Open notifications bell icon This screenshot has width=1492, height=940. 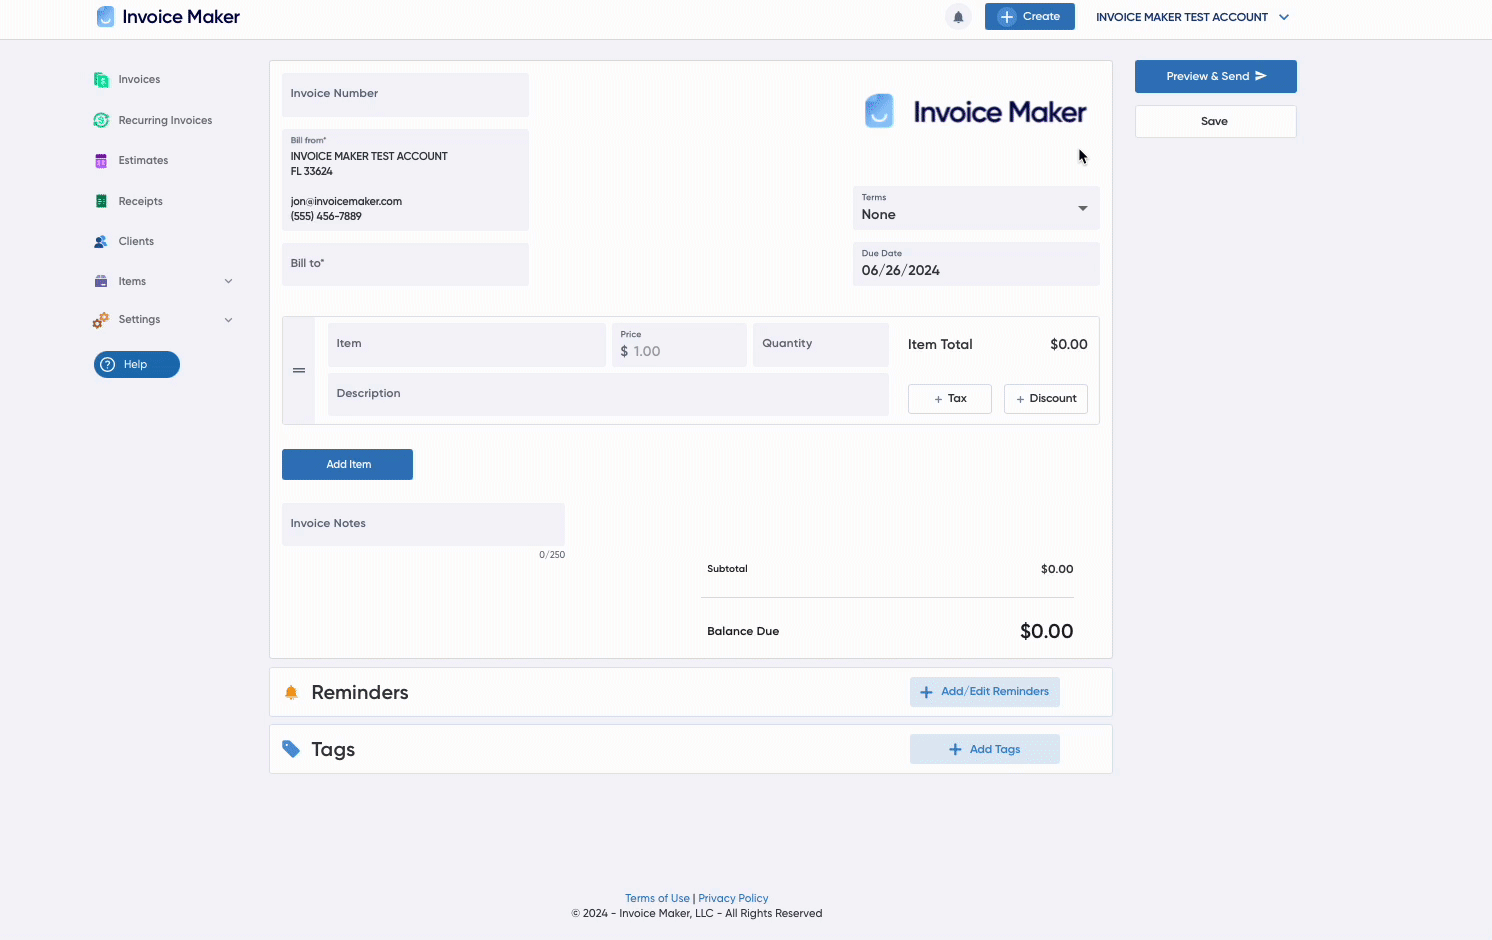pyautogui.click(x=958, y=17)
